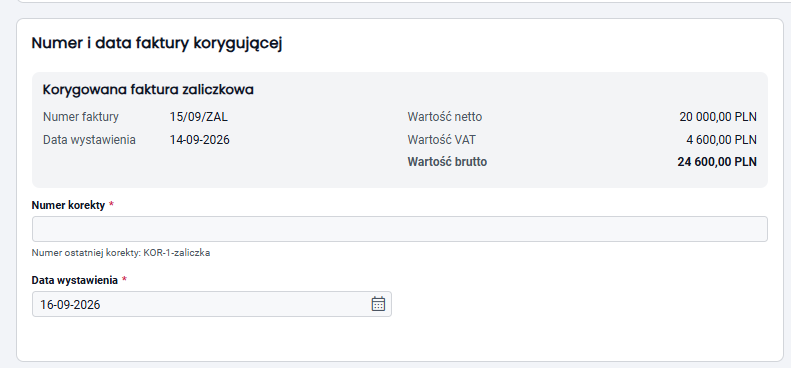The image size is (791, 368).
Task: Select the 16-09-2026 date field
Action: pyautogui.click(x=211, y=304)
